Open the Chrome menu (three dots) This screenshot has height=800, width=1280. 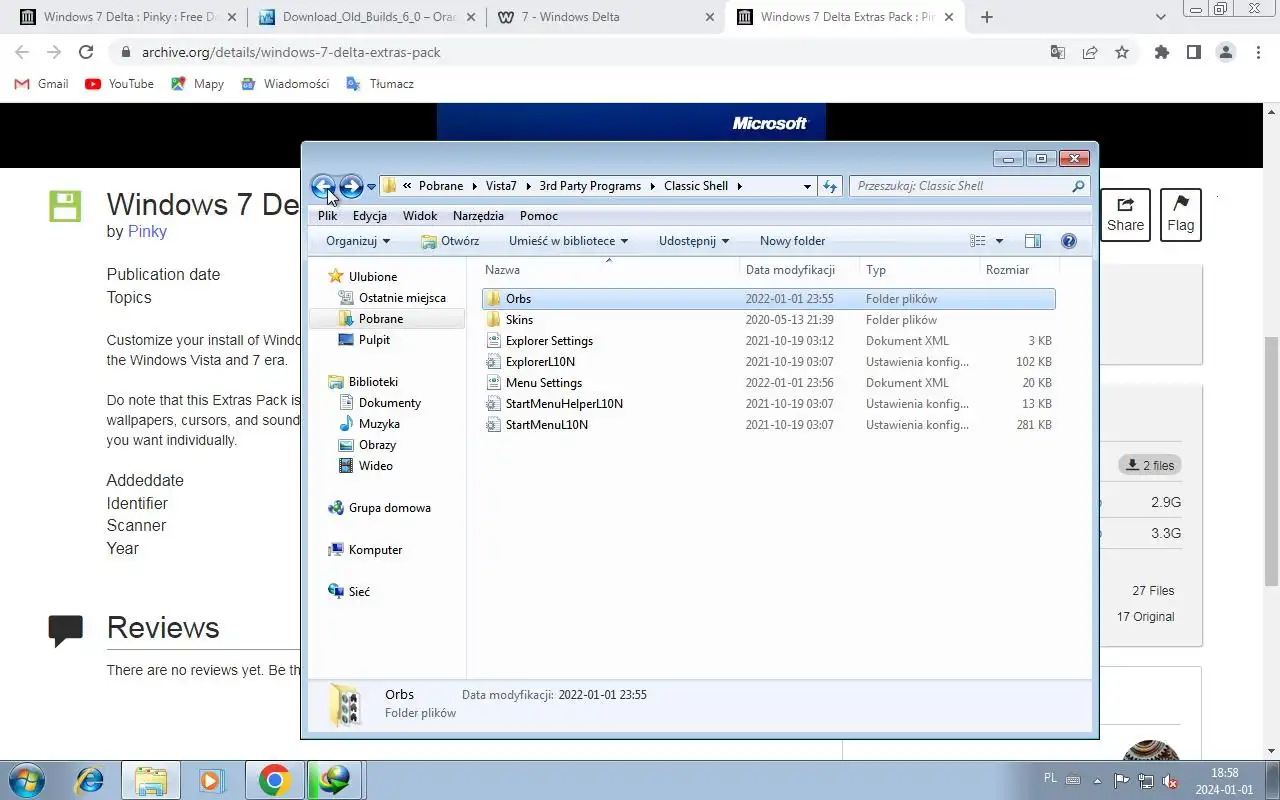pos(1258,52)
